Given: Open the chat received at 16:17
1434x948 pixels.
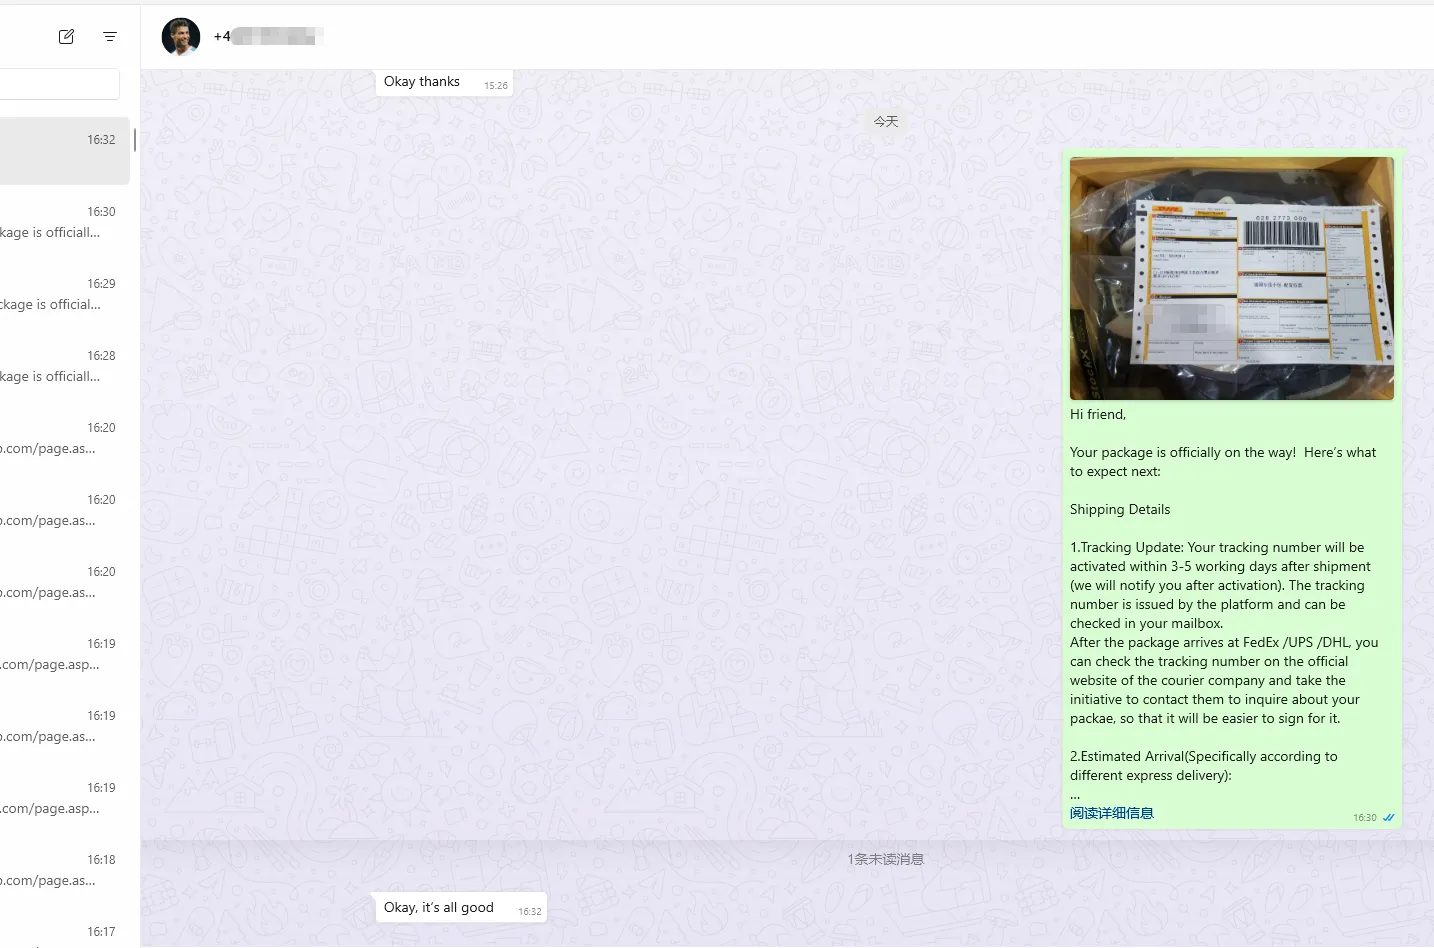Looking at the screenshot, I should (60, 934).
